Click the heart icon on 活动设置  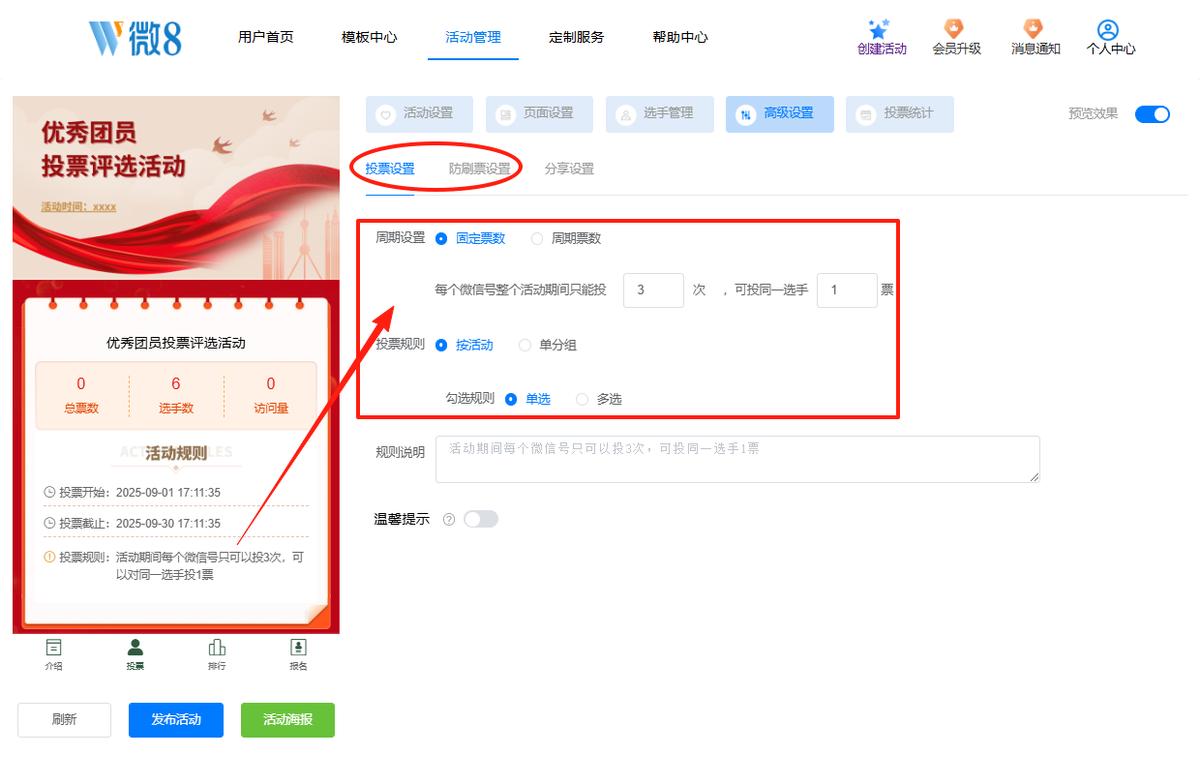pos(385,115)
